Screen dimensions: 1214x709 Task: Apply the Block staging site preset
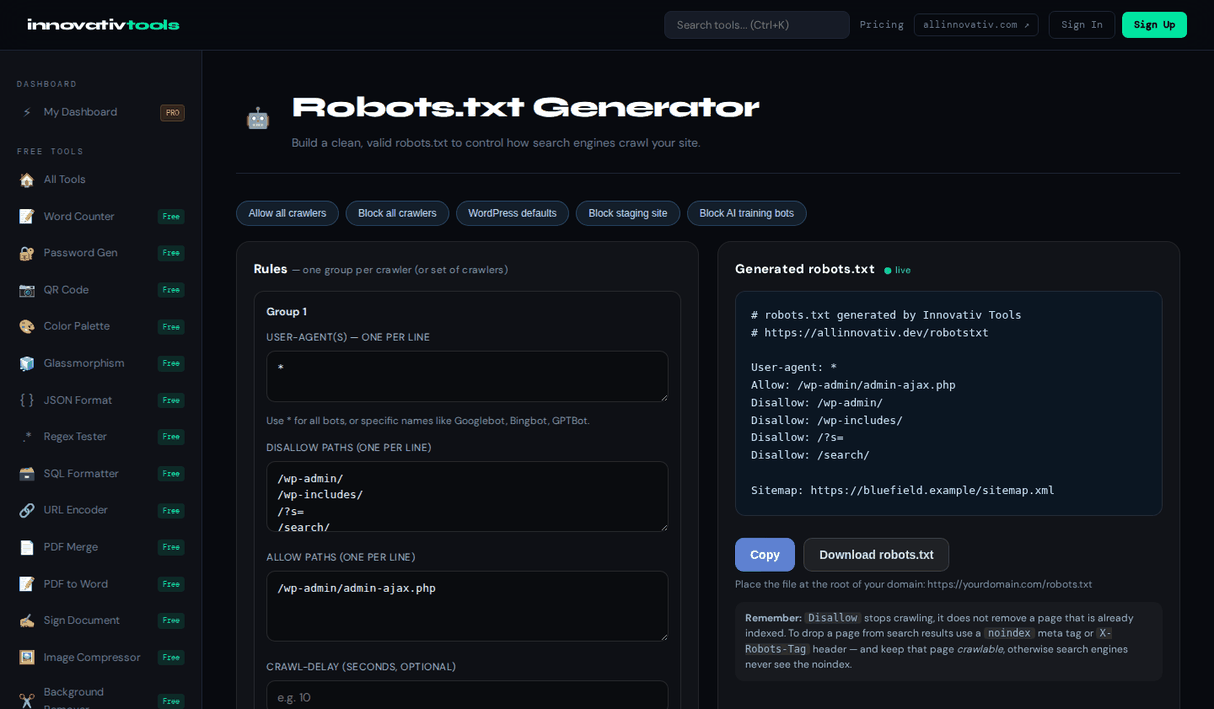(628, 213)
